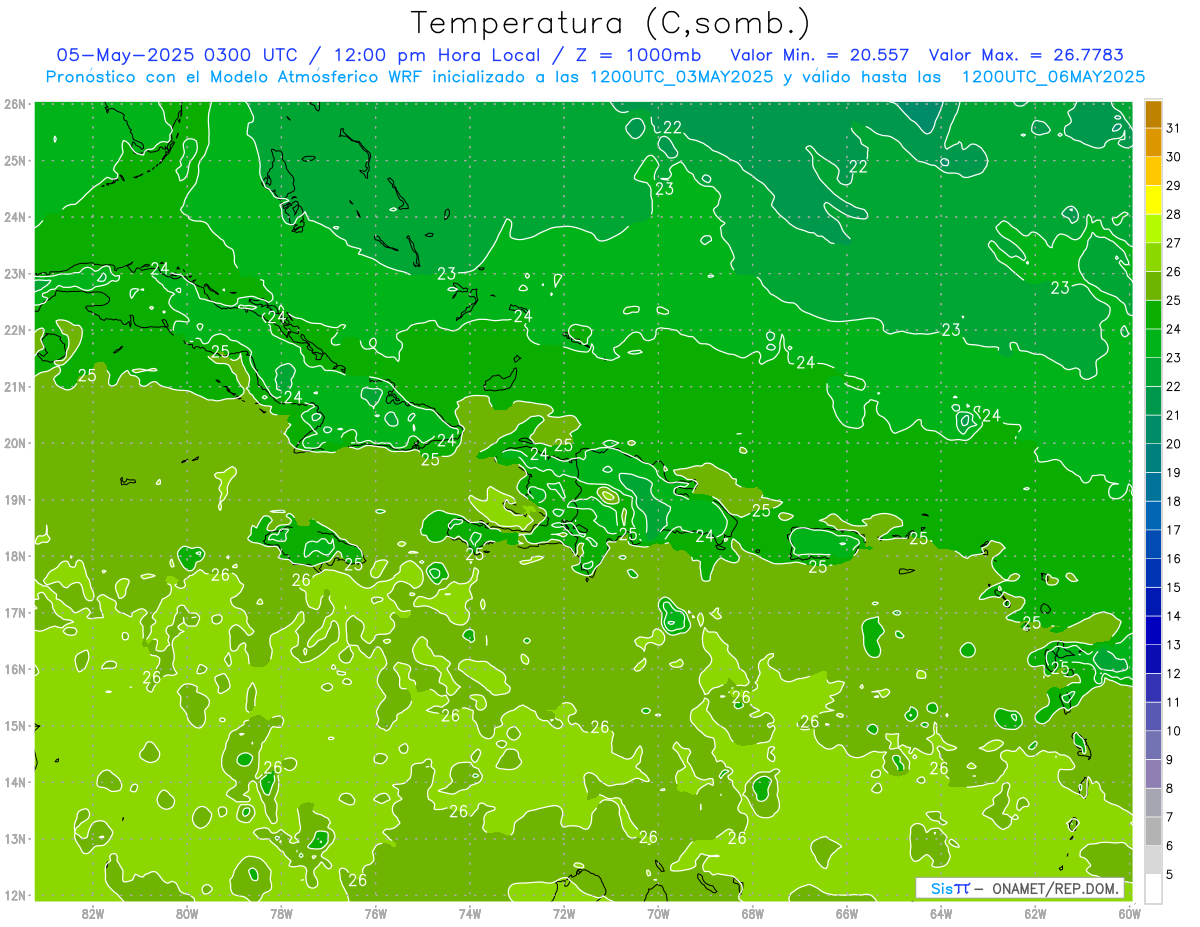
Task: Click latitude label "18N"
Action: click(15, 555)
